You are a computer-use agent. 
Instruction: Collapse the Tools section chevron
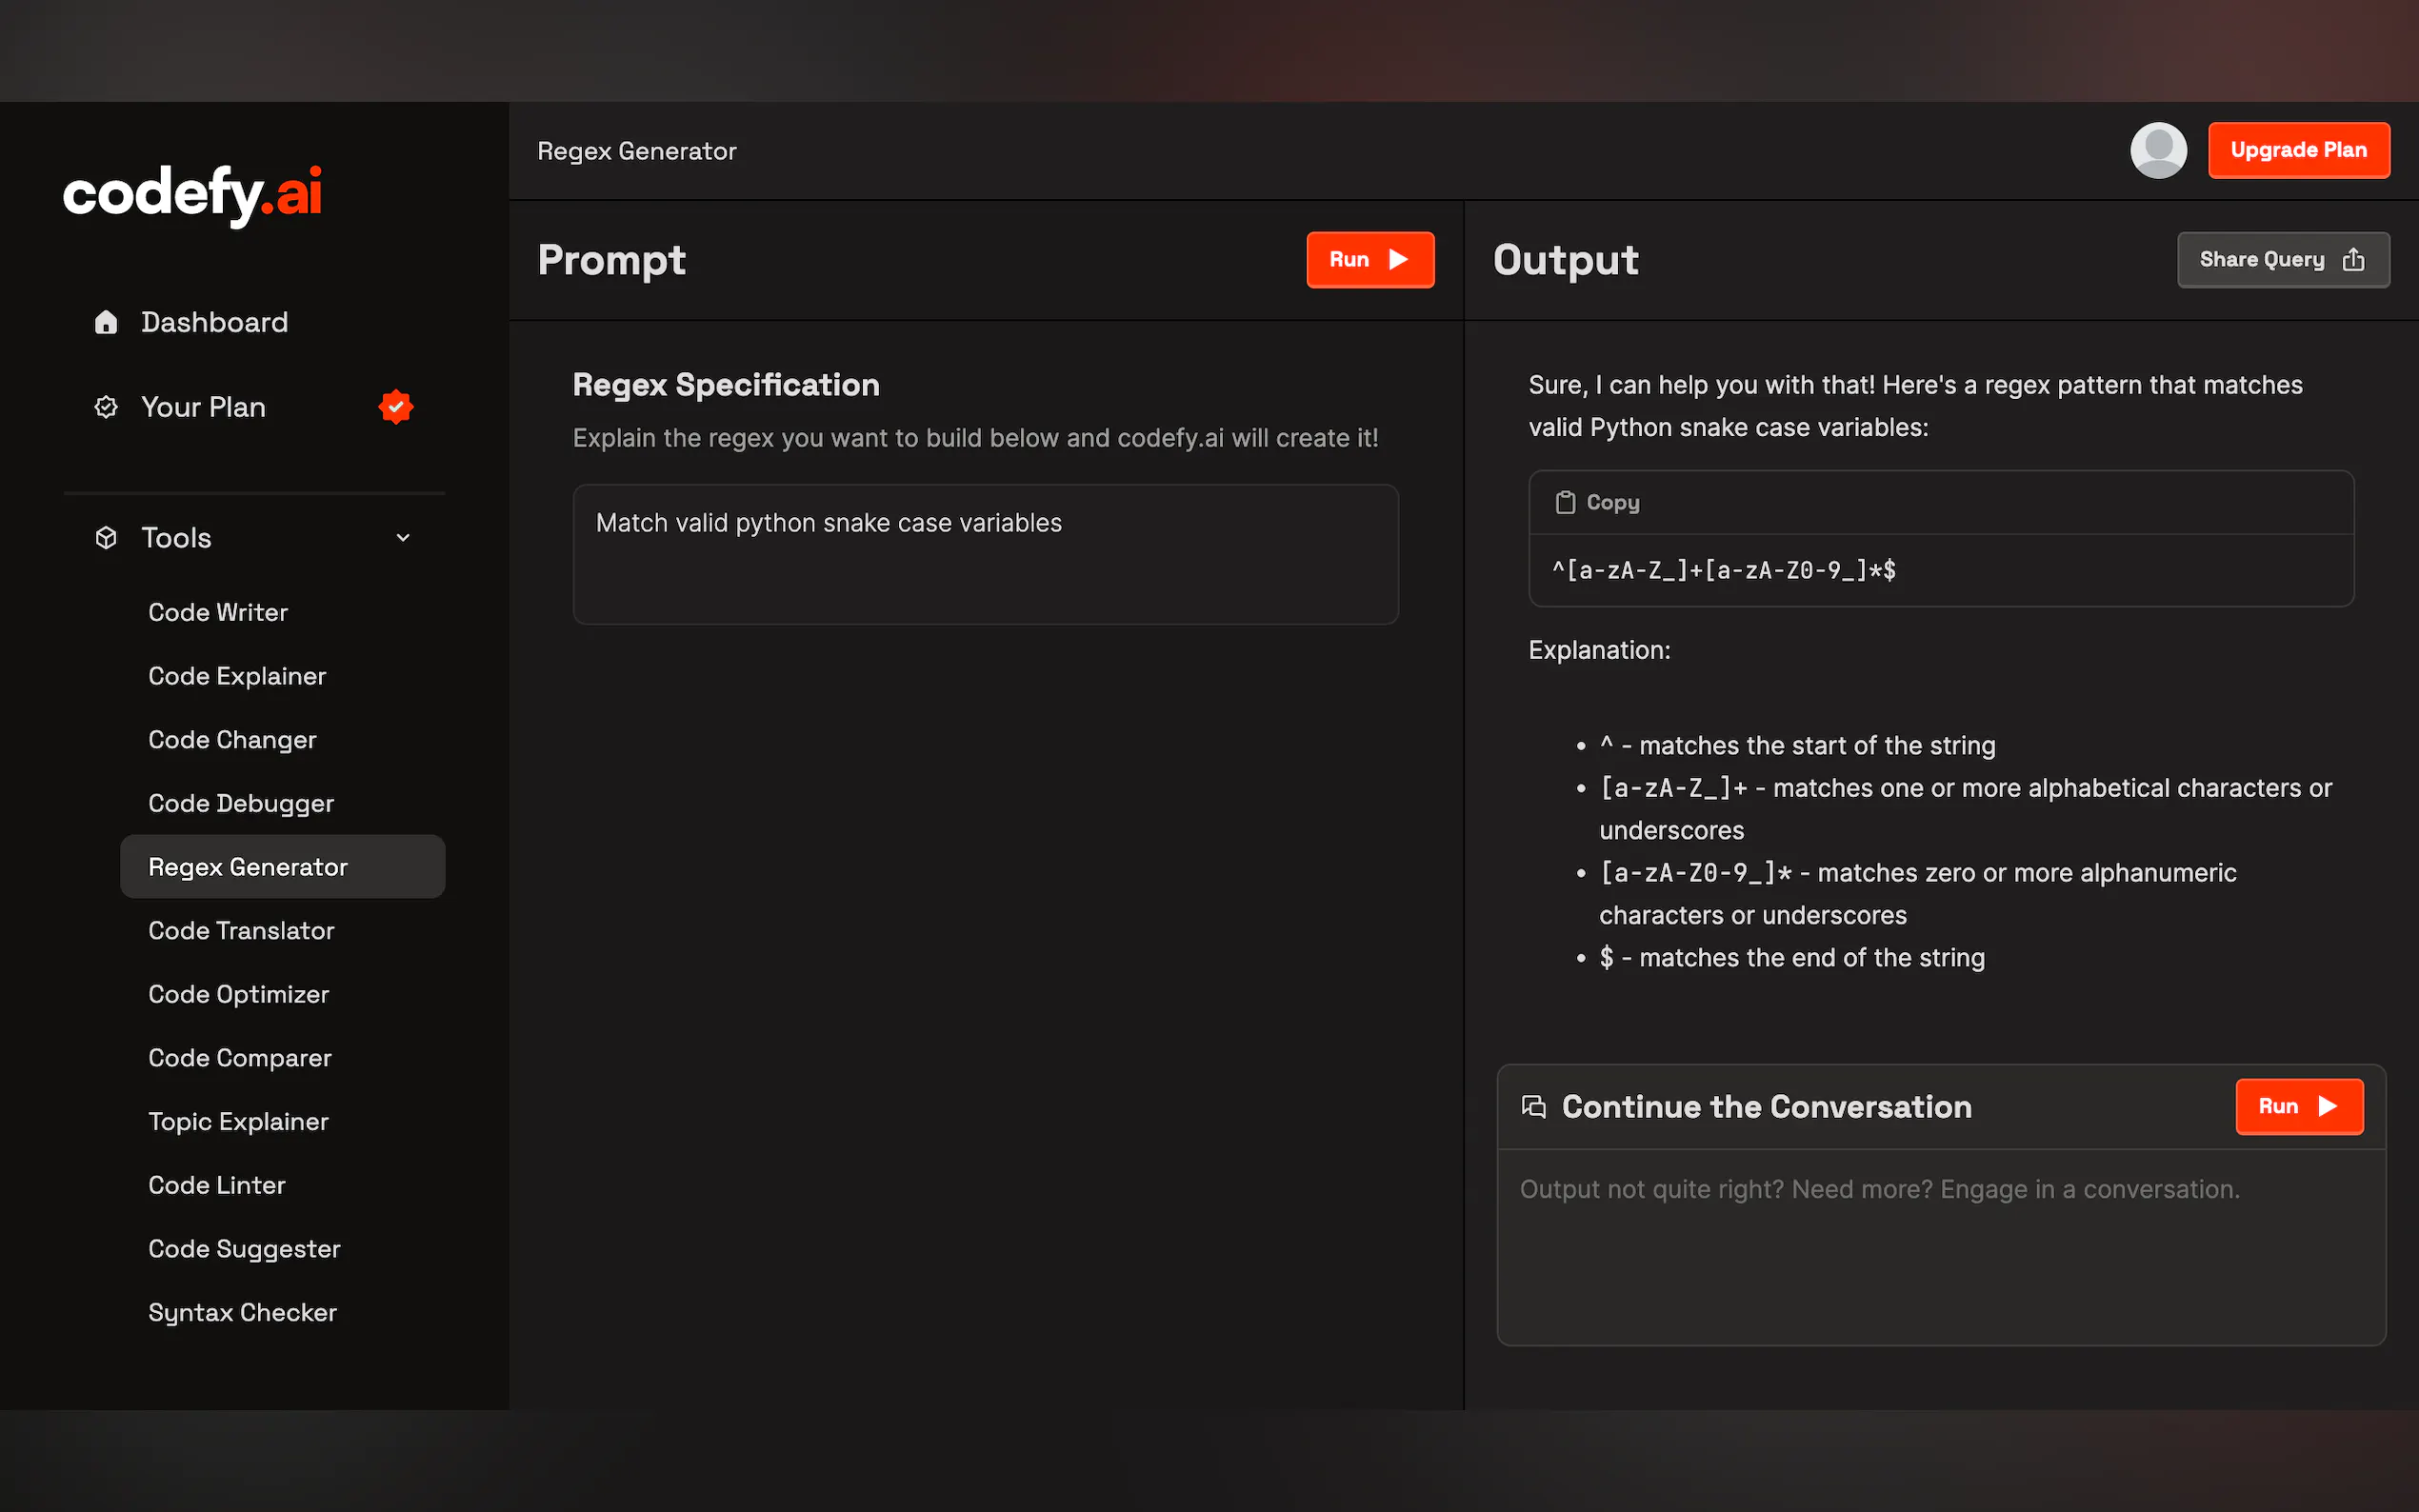(x=403, y=538)
